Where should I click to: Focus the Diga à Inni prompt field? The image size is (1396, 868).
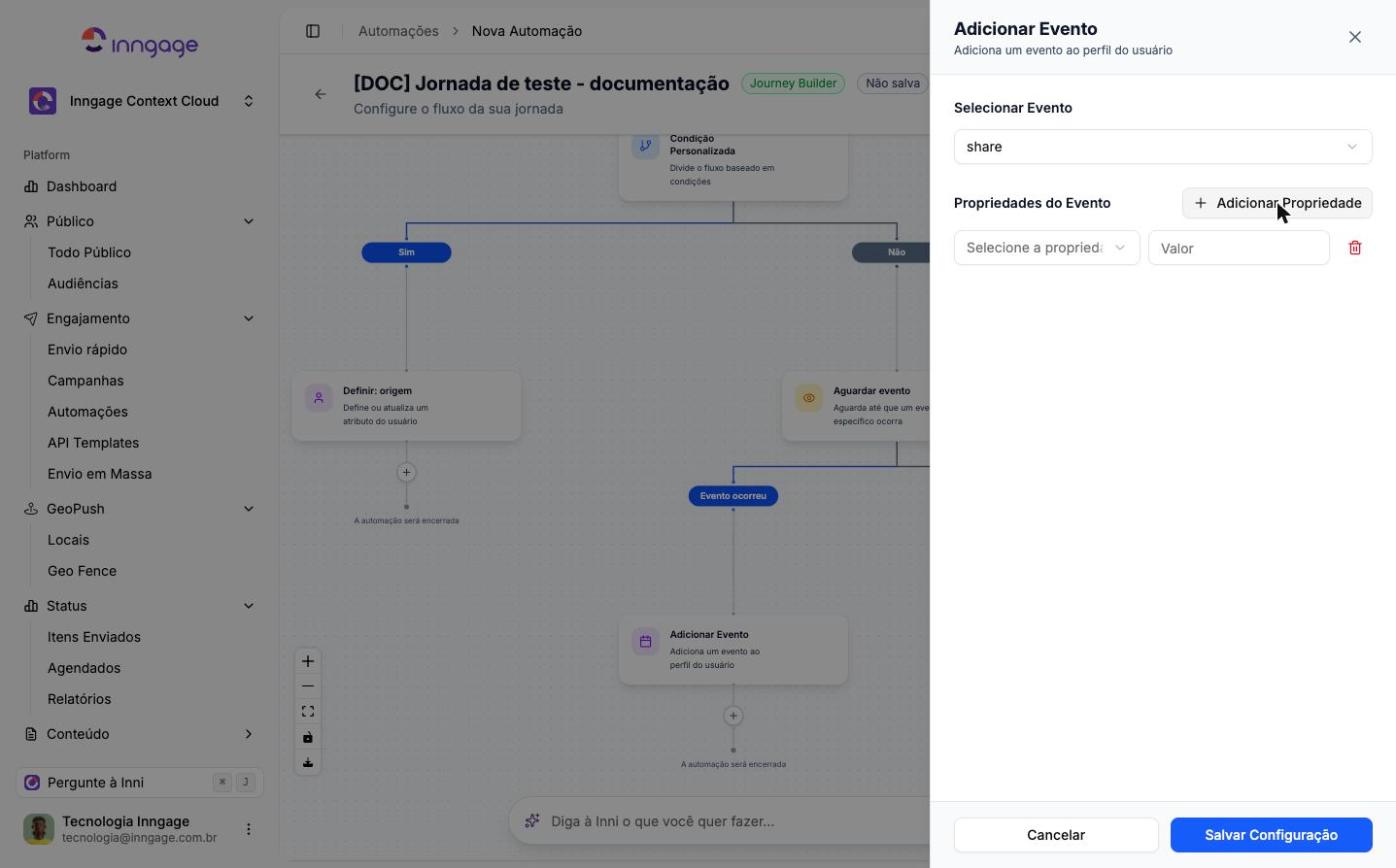point(720,821)
